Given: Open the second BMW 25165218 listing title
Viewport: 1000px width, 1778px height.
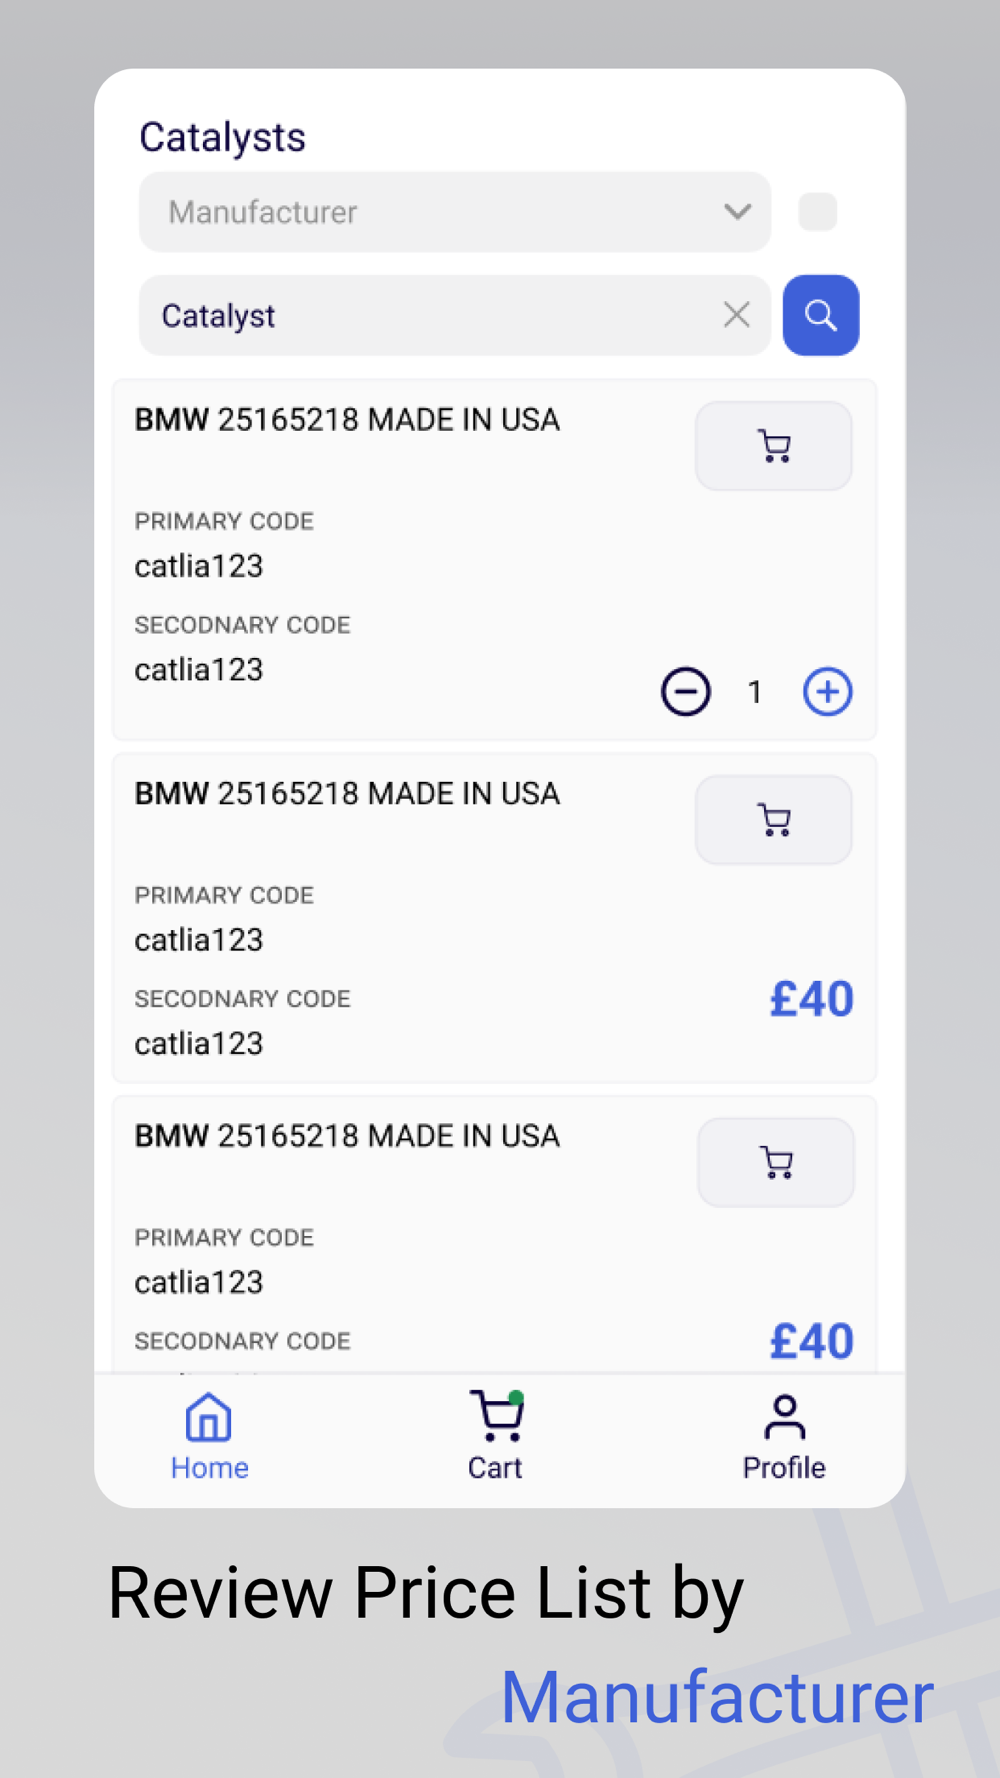Looking at the screenshot, I should coord(347,794).
